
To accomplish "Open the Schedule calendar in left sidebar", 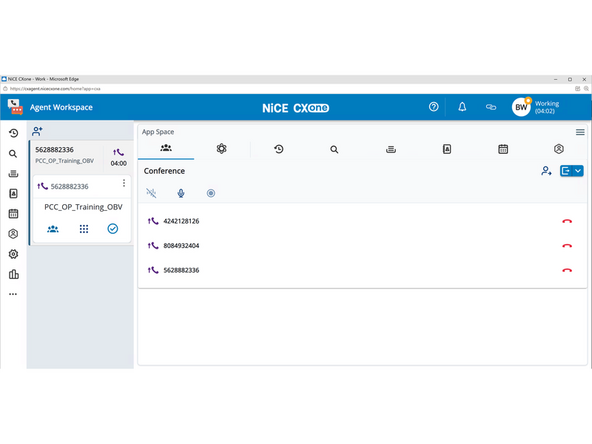I will 13,214.
